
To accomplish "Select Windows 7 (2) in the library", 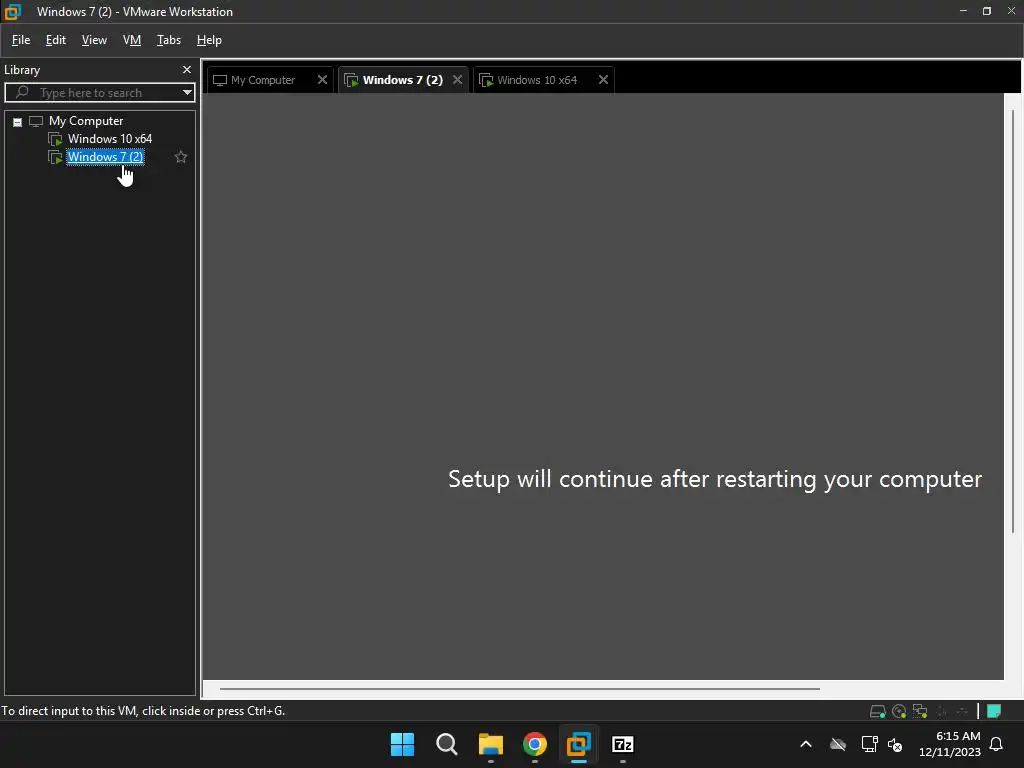I will [x=105, y=157].
